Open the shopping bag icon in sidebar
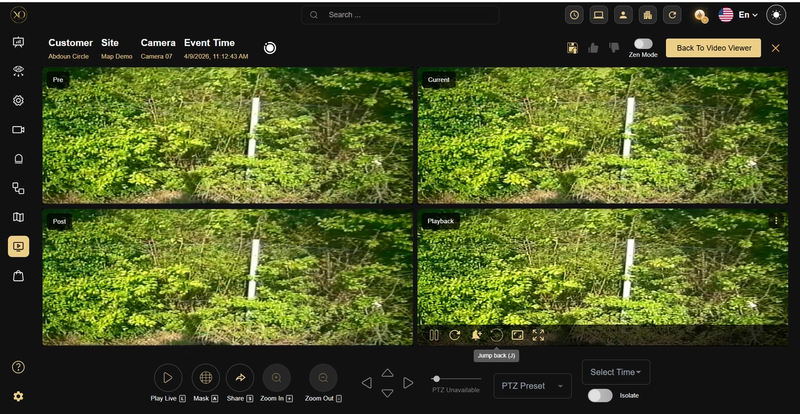 click(18, 276)
